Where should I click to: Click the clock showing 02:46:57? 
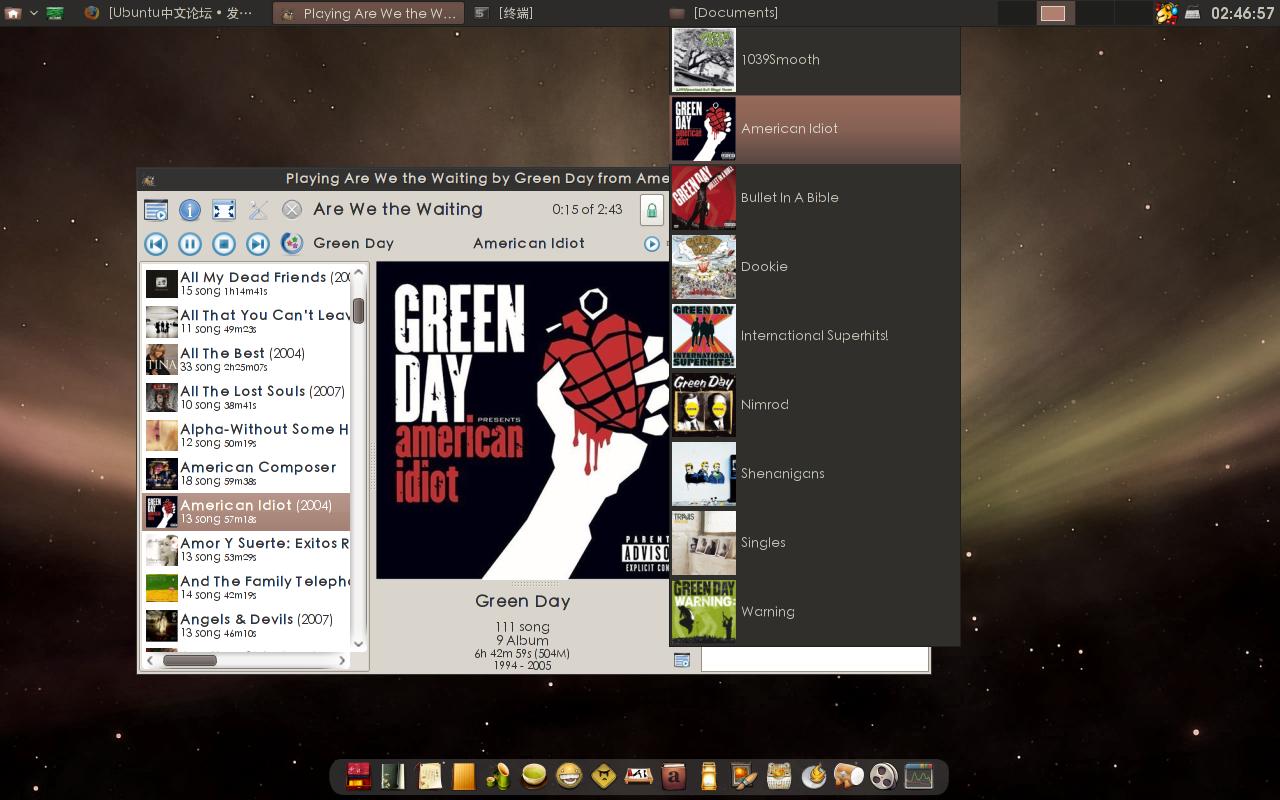coord(1242,13)
